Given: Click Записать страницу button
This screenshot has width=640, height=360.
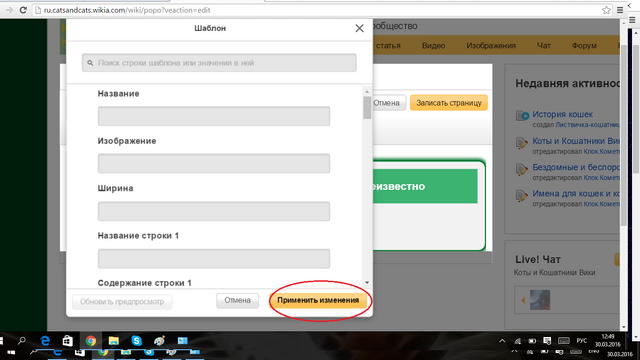Looking at the screenshot, I should click(449, 103).
